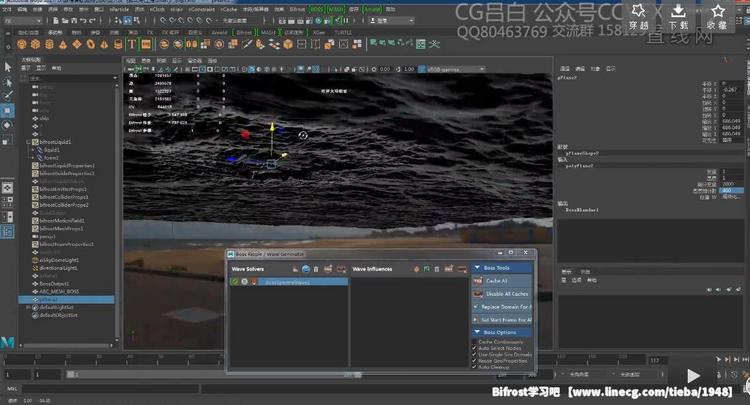Activate the Move tool in the toolbox
750x405 pixels.
[8, 110]
